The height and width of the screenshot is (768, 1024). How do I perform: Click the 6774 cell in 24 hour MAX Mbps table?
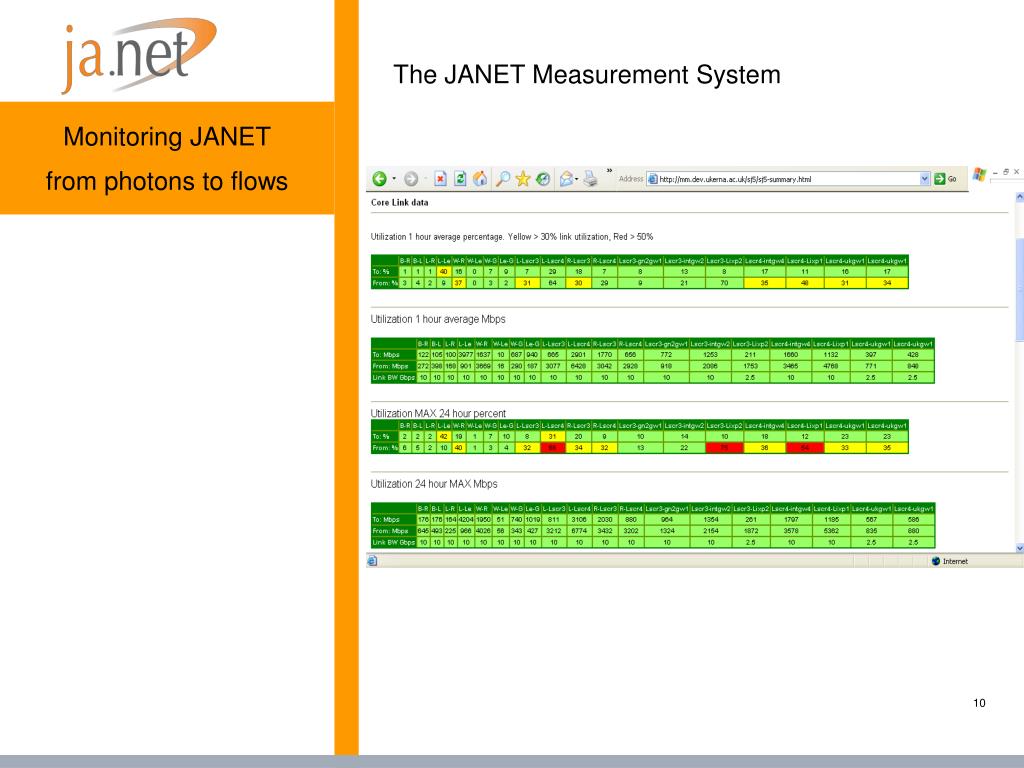(579, 531)
